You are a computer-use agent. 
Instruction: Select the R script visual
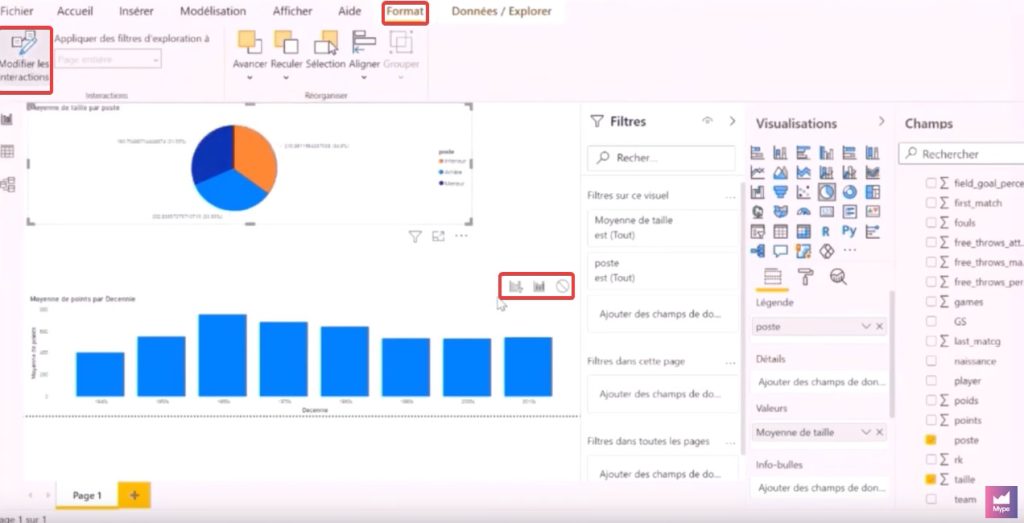tap(826, 231)
